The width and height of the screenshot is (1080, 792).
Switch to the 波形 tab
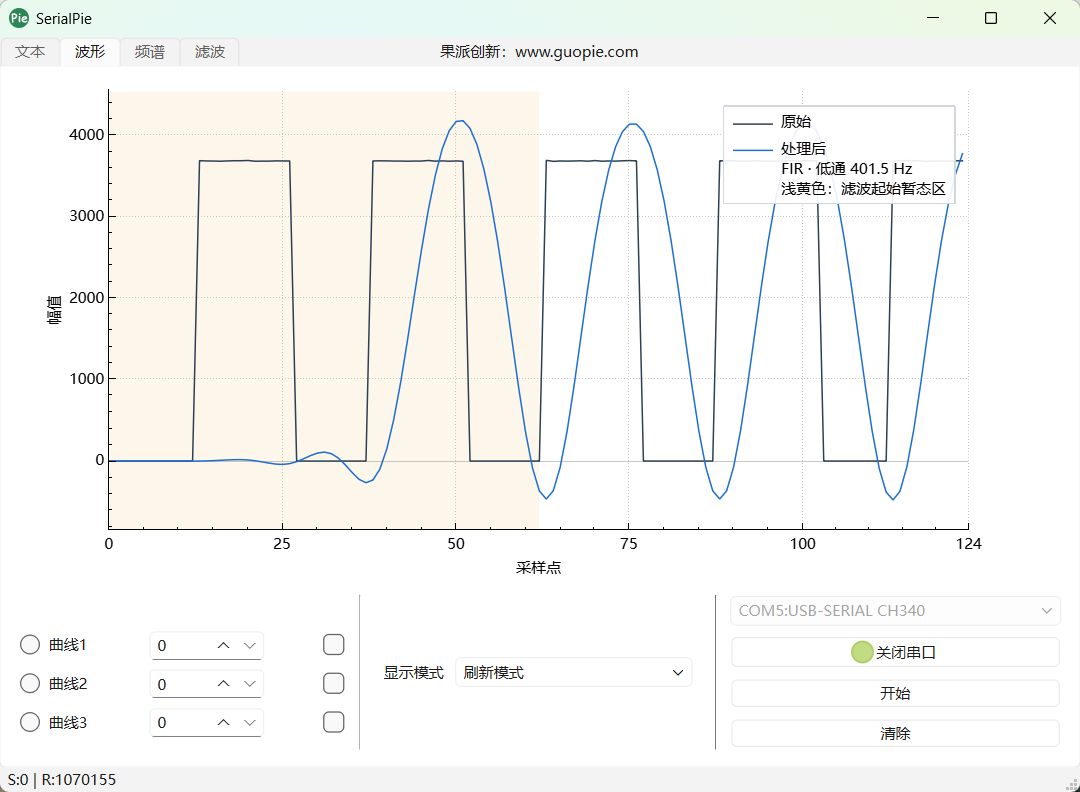point(90,52)
